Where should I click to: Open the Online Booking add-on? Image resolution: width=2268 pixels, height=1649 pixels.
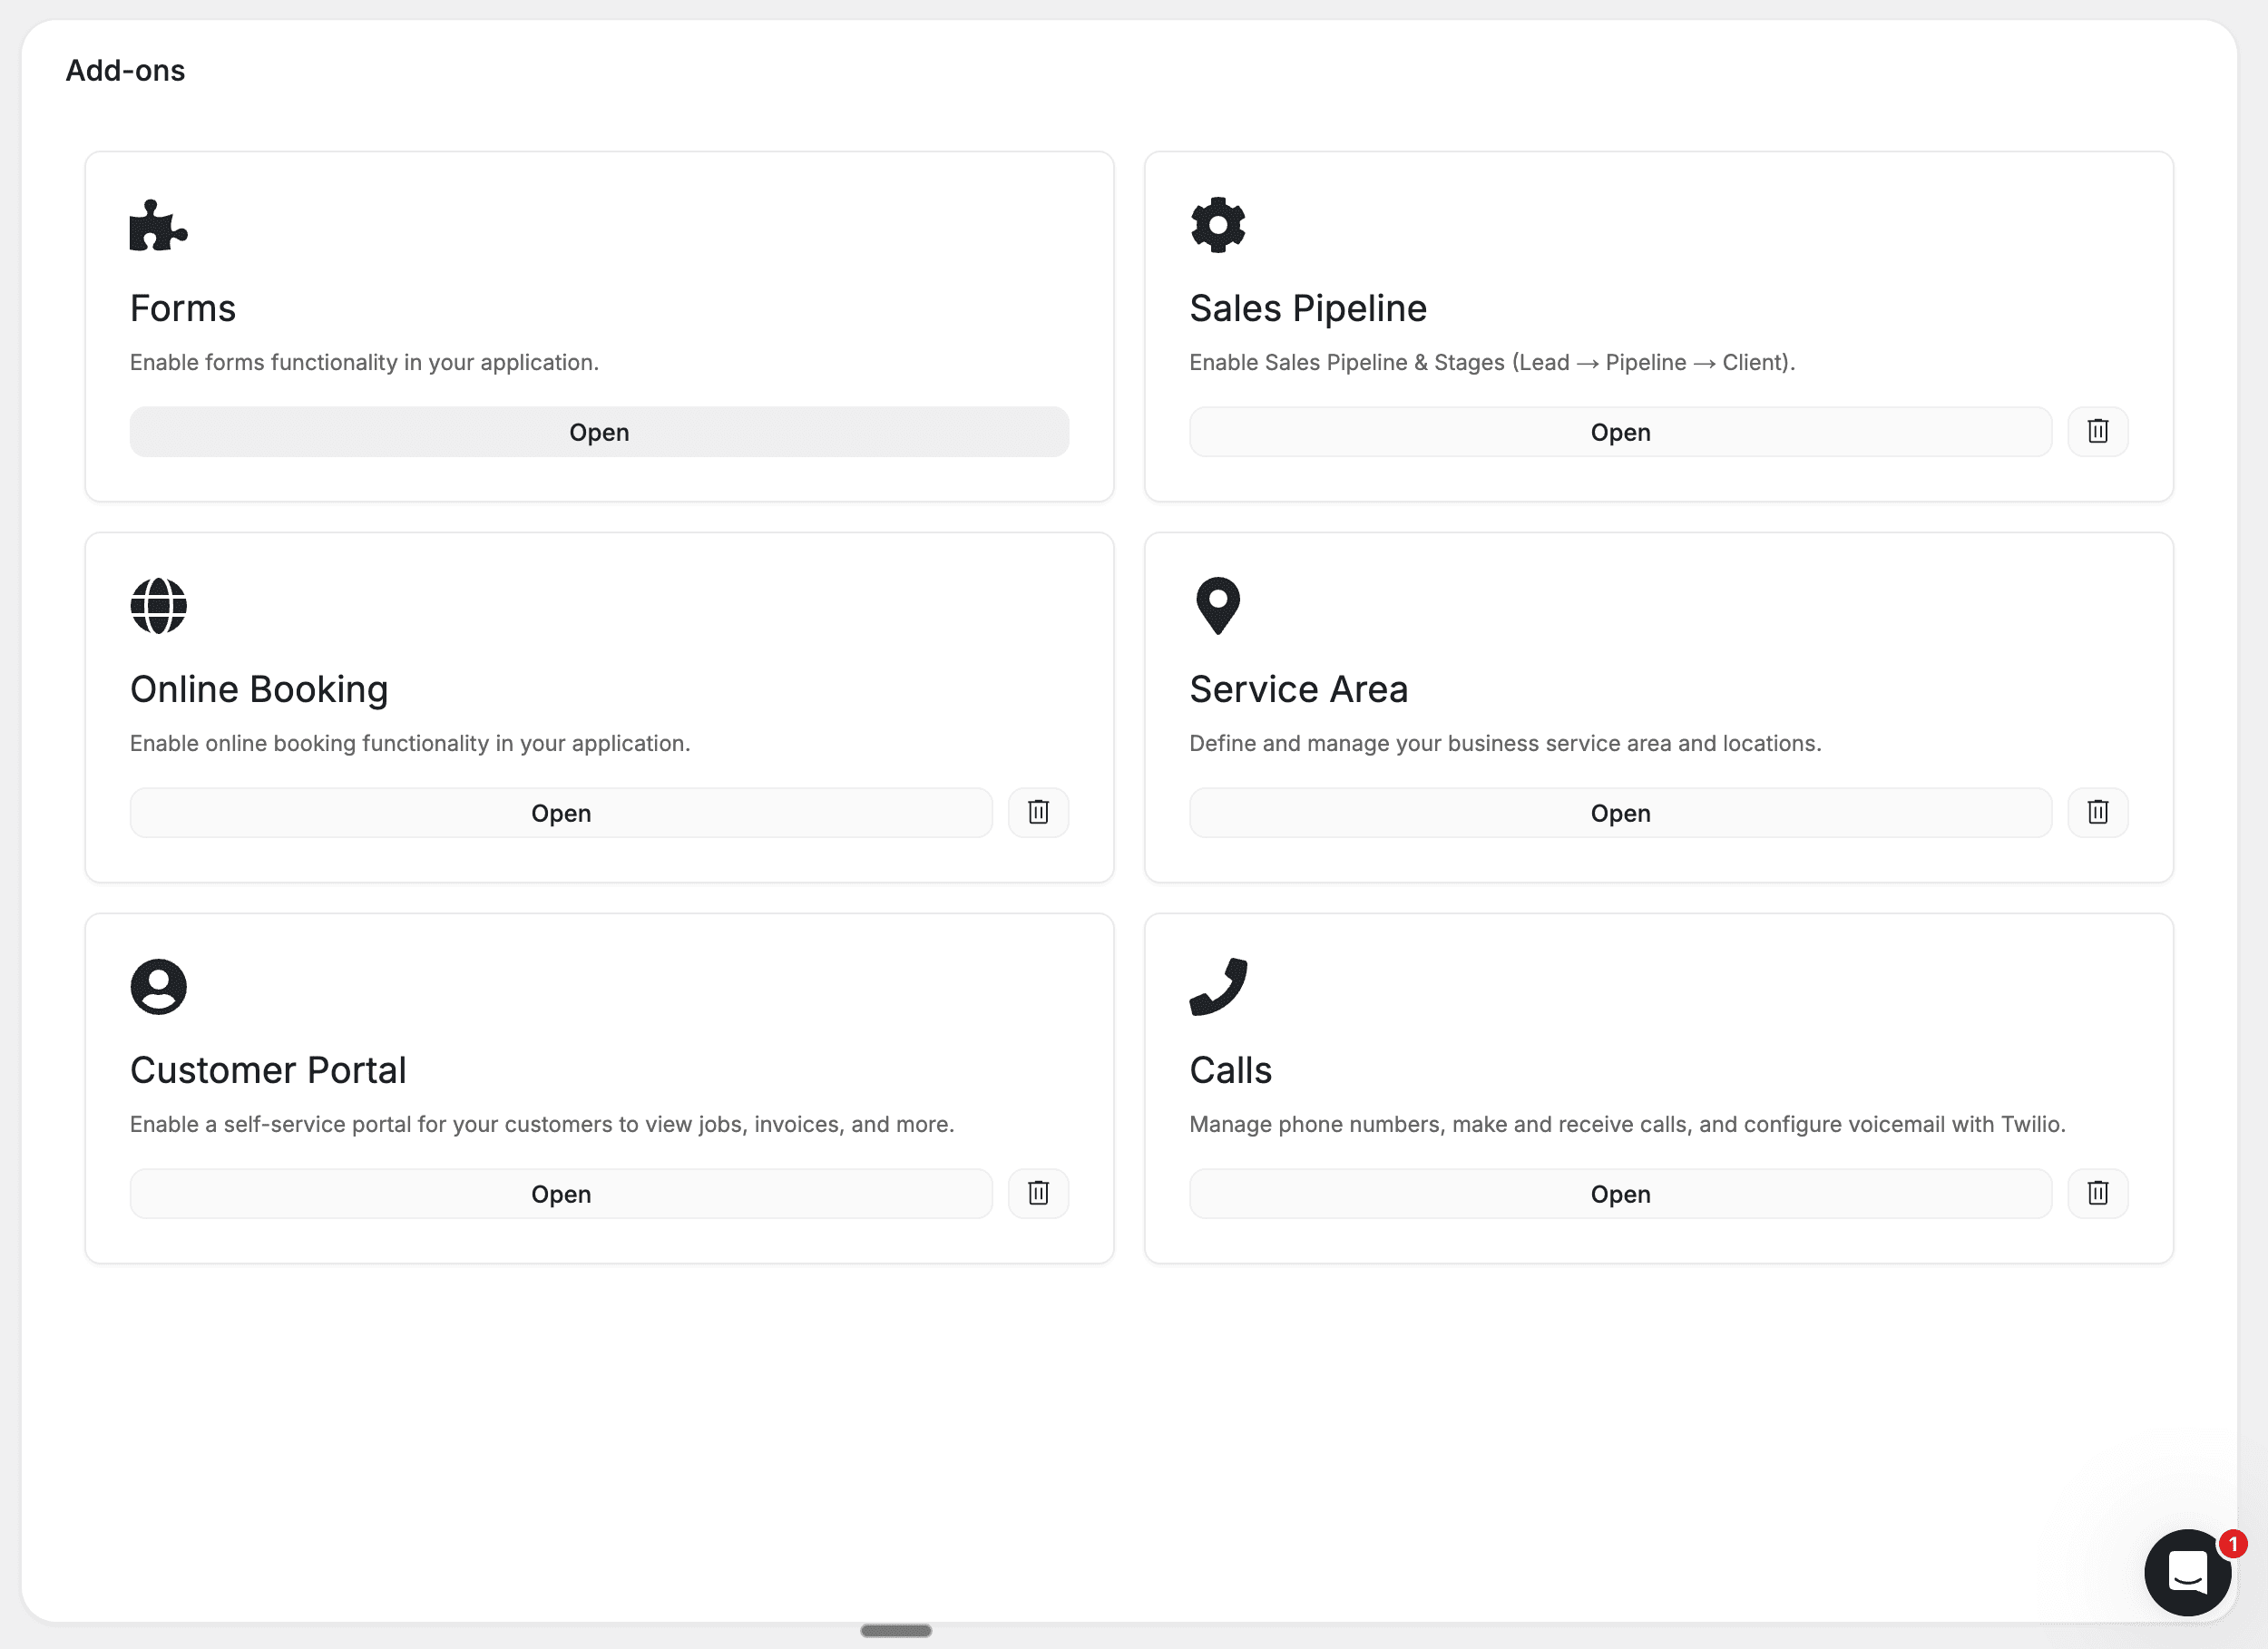560,812
